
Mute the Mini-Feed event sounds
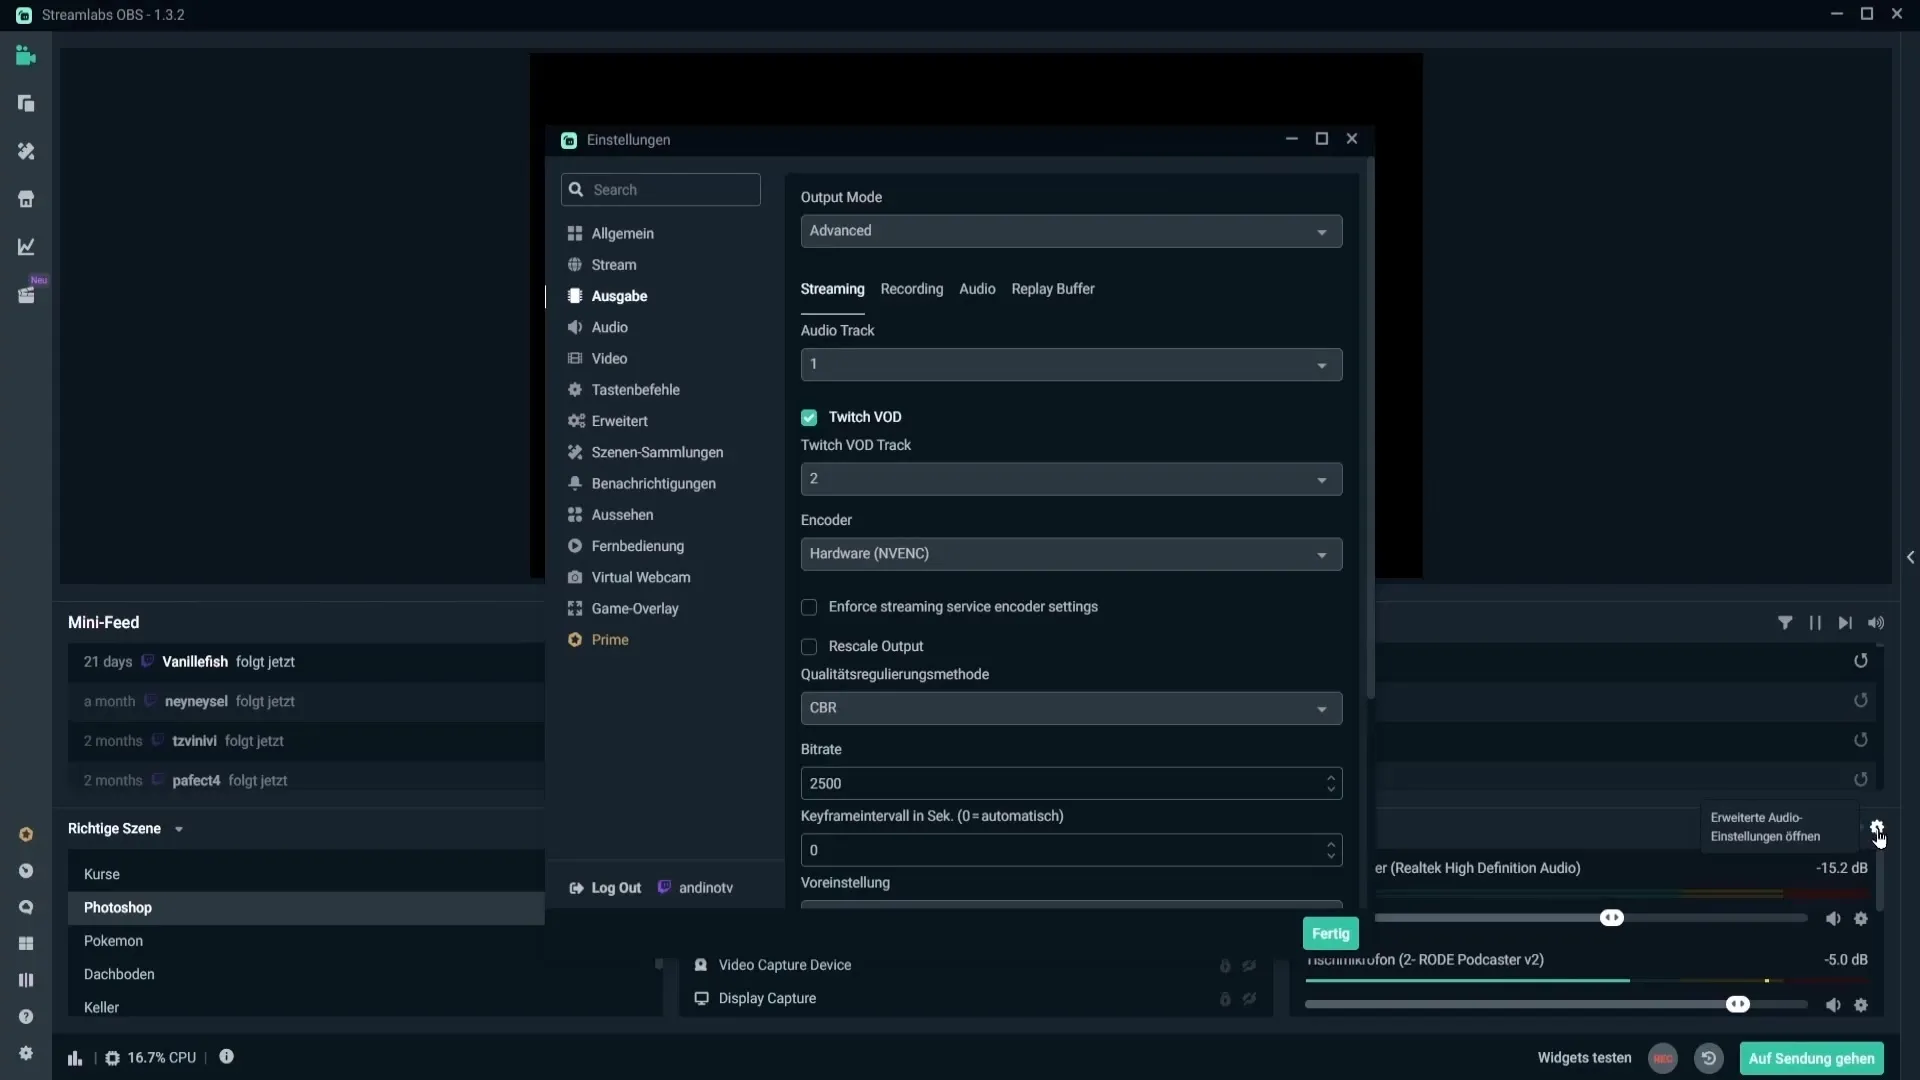[x=1876, y=623]
